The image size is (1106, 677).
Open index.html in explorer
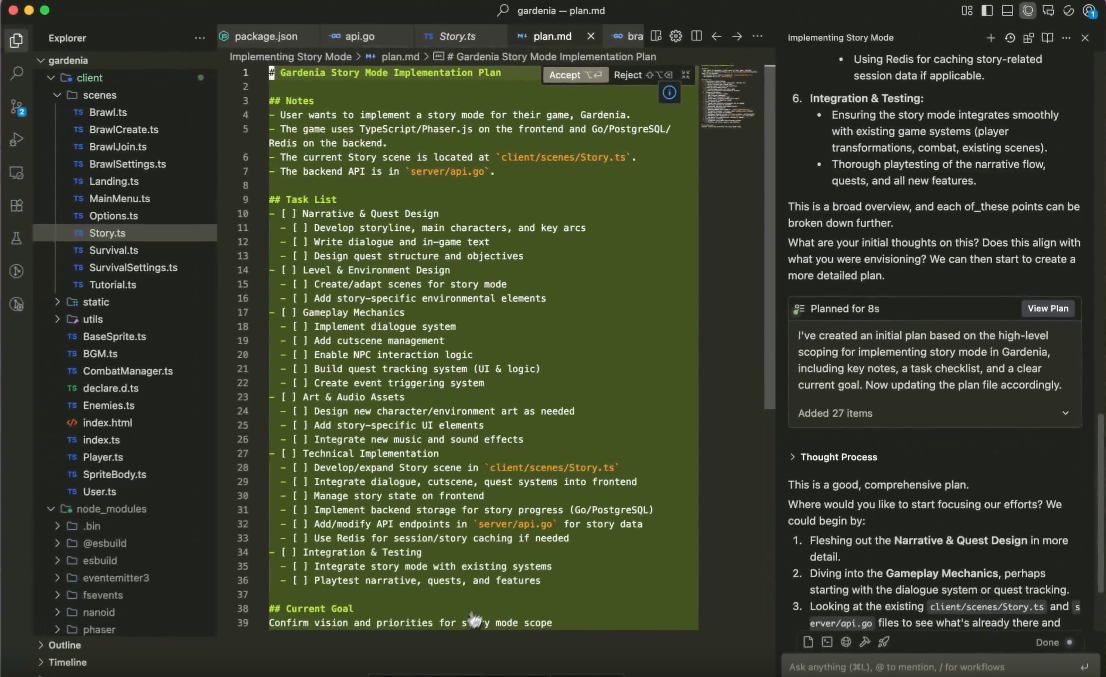[x=107, y=422]
